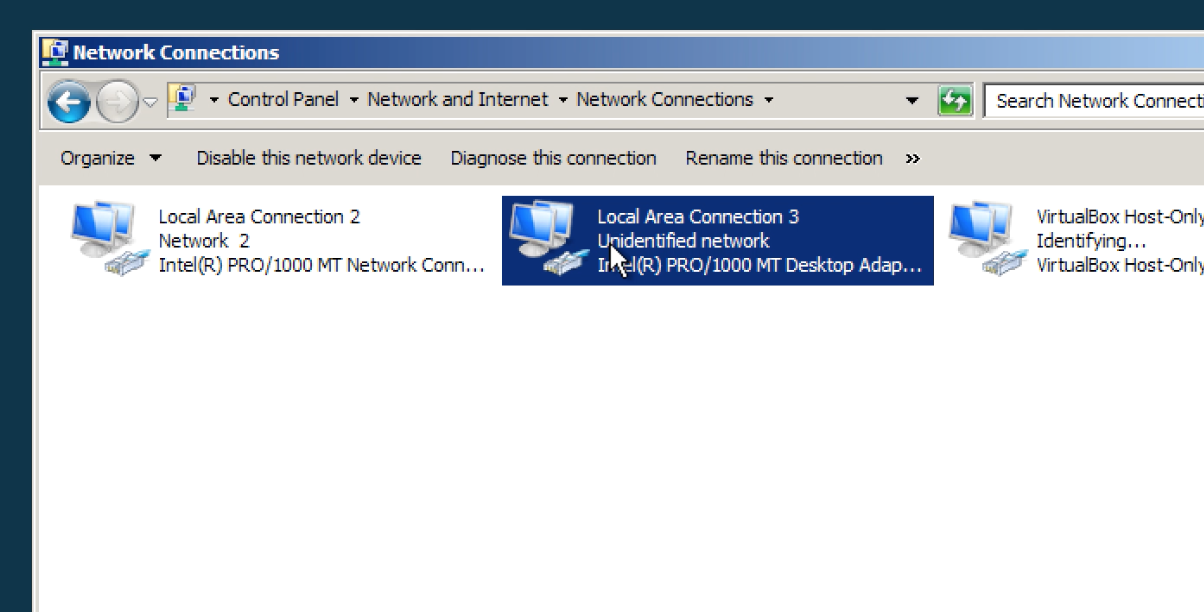Open dropdown arrow after Control Panel breadcrumb
This screenshot has width=1204, height=612.
[x=354, y=100]
